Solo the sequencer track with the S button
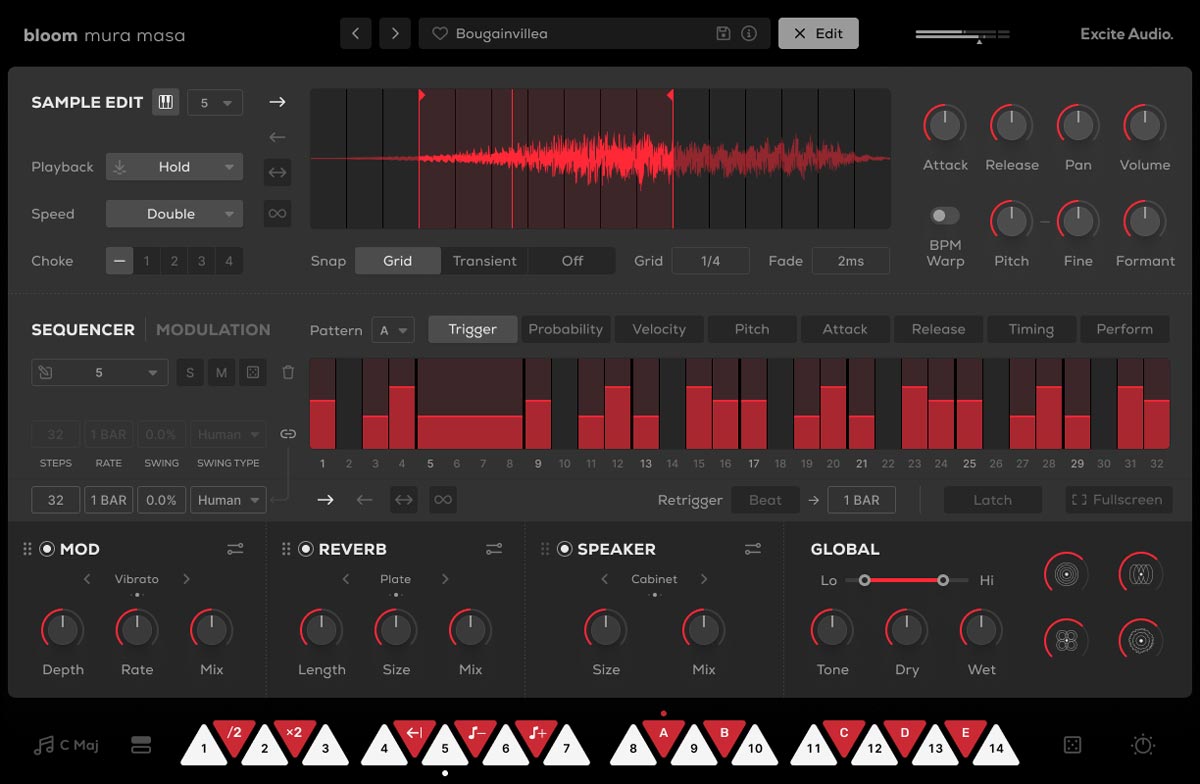 click(189, 371)
